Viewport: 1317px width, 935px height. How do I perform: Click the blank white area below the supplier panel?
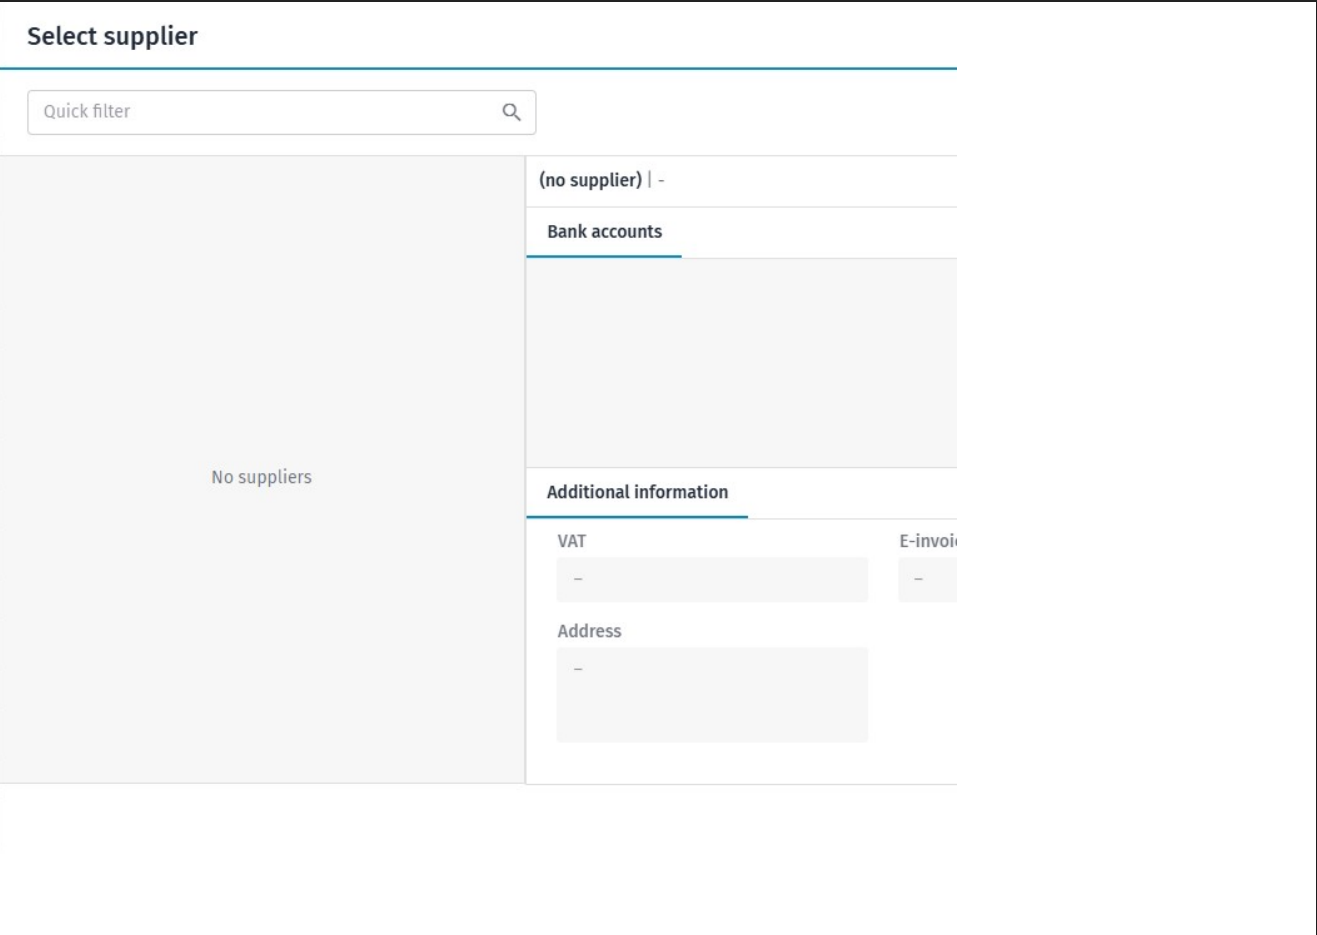(478, 860)
